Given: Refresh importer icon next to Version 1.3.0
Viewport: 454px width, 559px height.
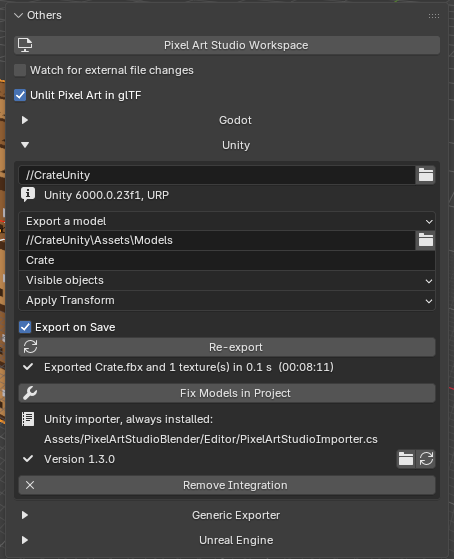Looking at the screenshot, I should pyautogui.click(x=426, y=459).
